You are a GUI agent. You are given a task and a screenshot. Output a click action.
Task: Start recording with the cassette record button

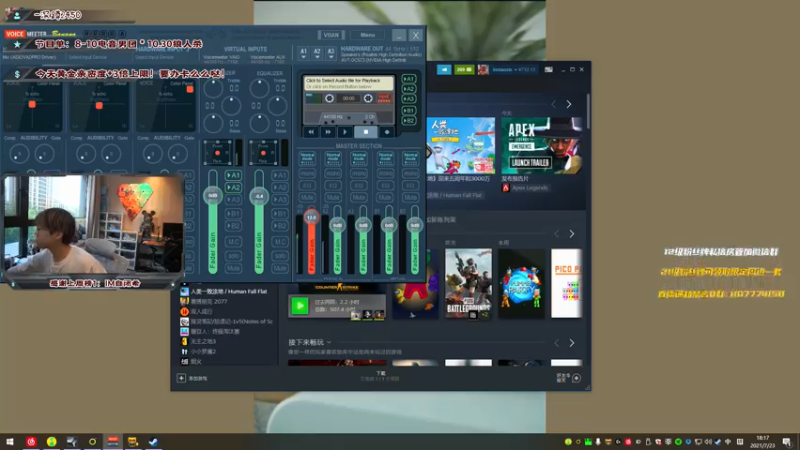(387, 132)
